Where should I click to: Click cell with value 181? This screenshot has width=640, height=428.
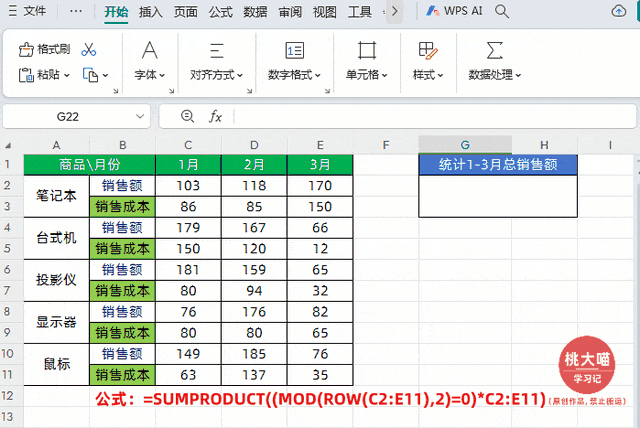[x=188, y=270]
